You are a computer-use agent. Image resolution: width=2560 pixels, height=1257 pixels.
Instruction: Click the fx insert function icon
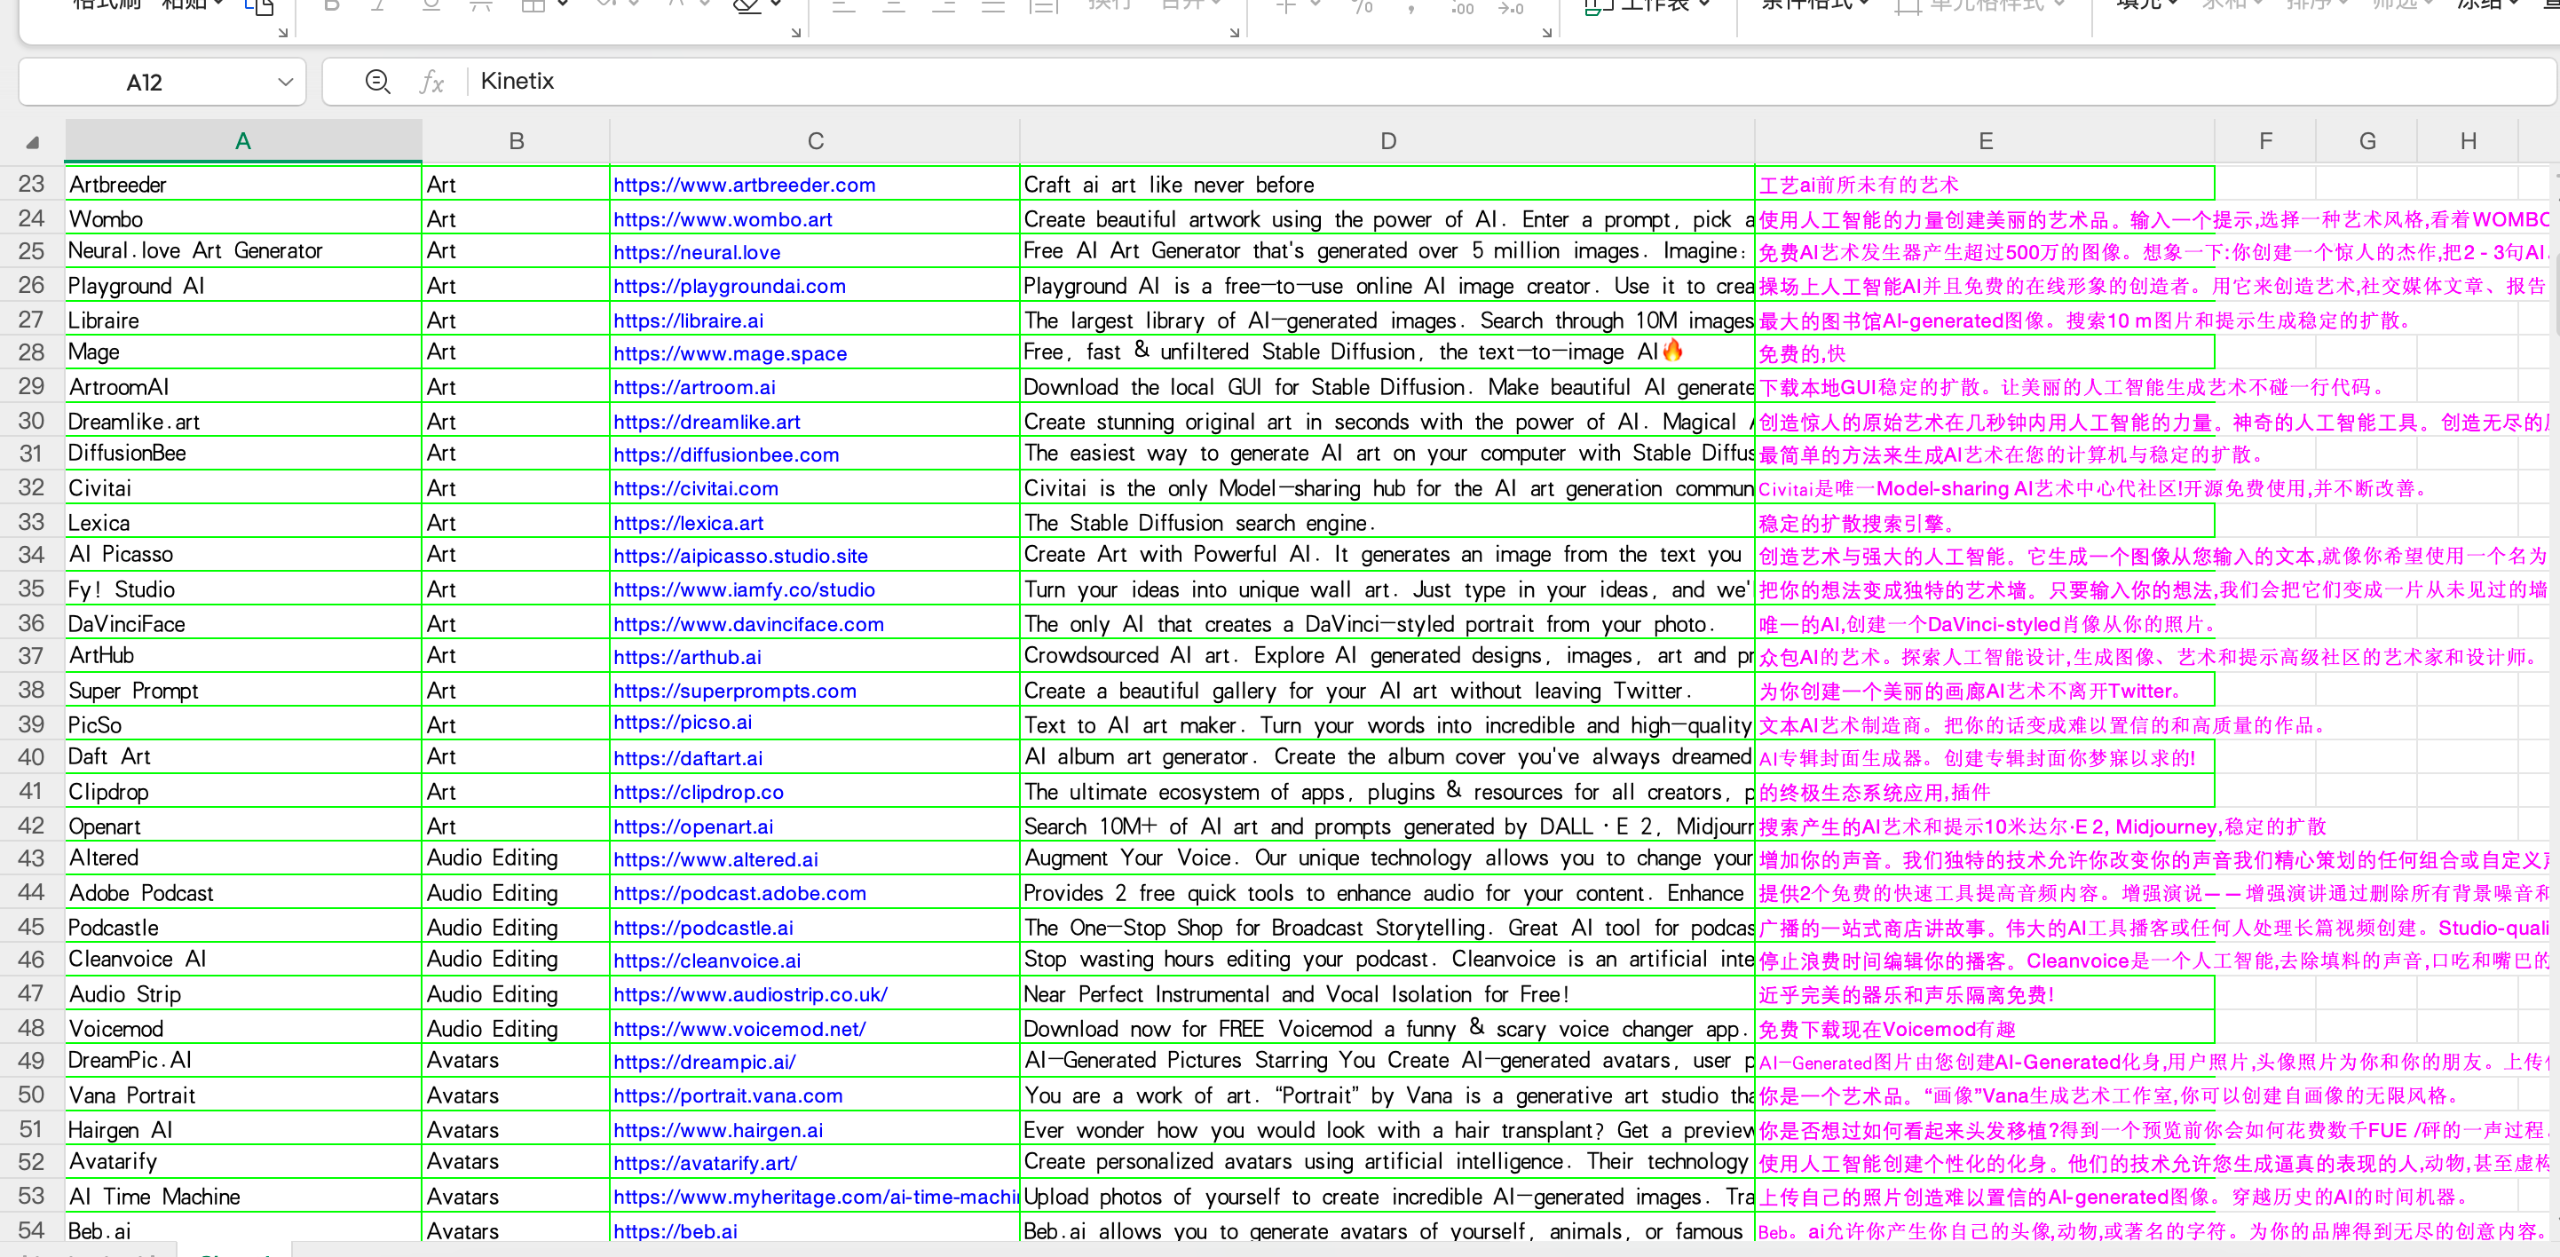click(431, 81)
